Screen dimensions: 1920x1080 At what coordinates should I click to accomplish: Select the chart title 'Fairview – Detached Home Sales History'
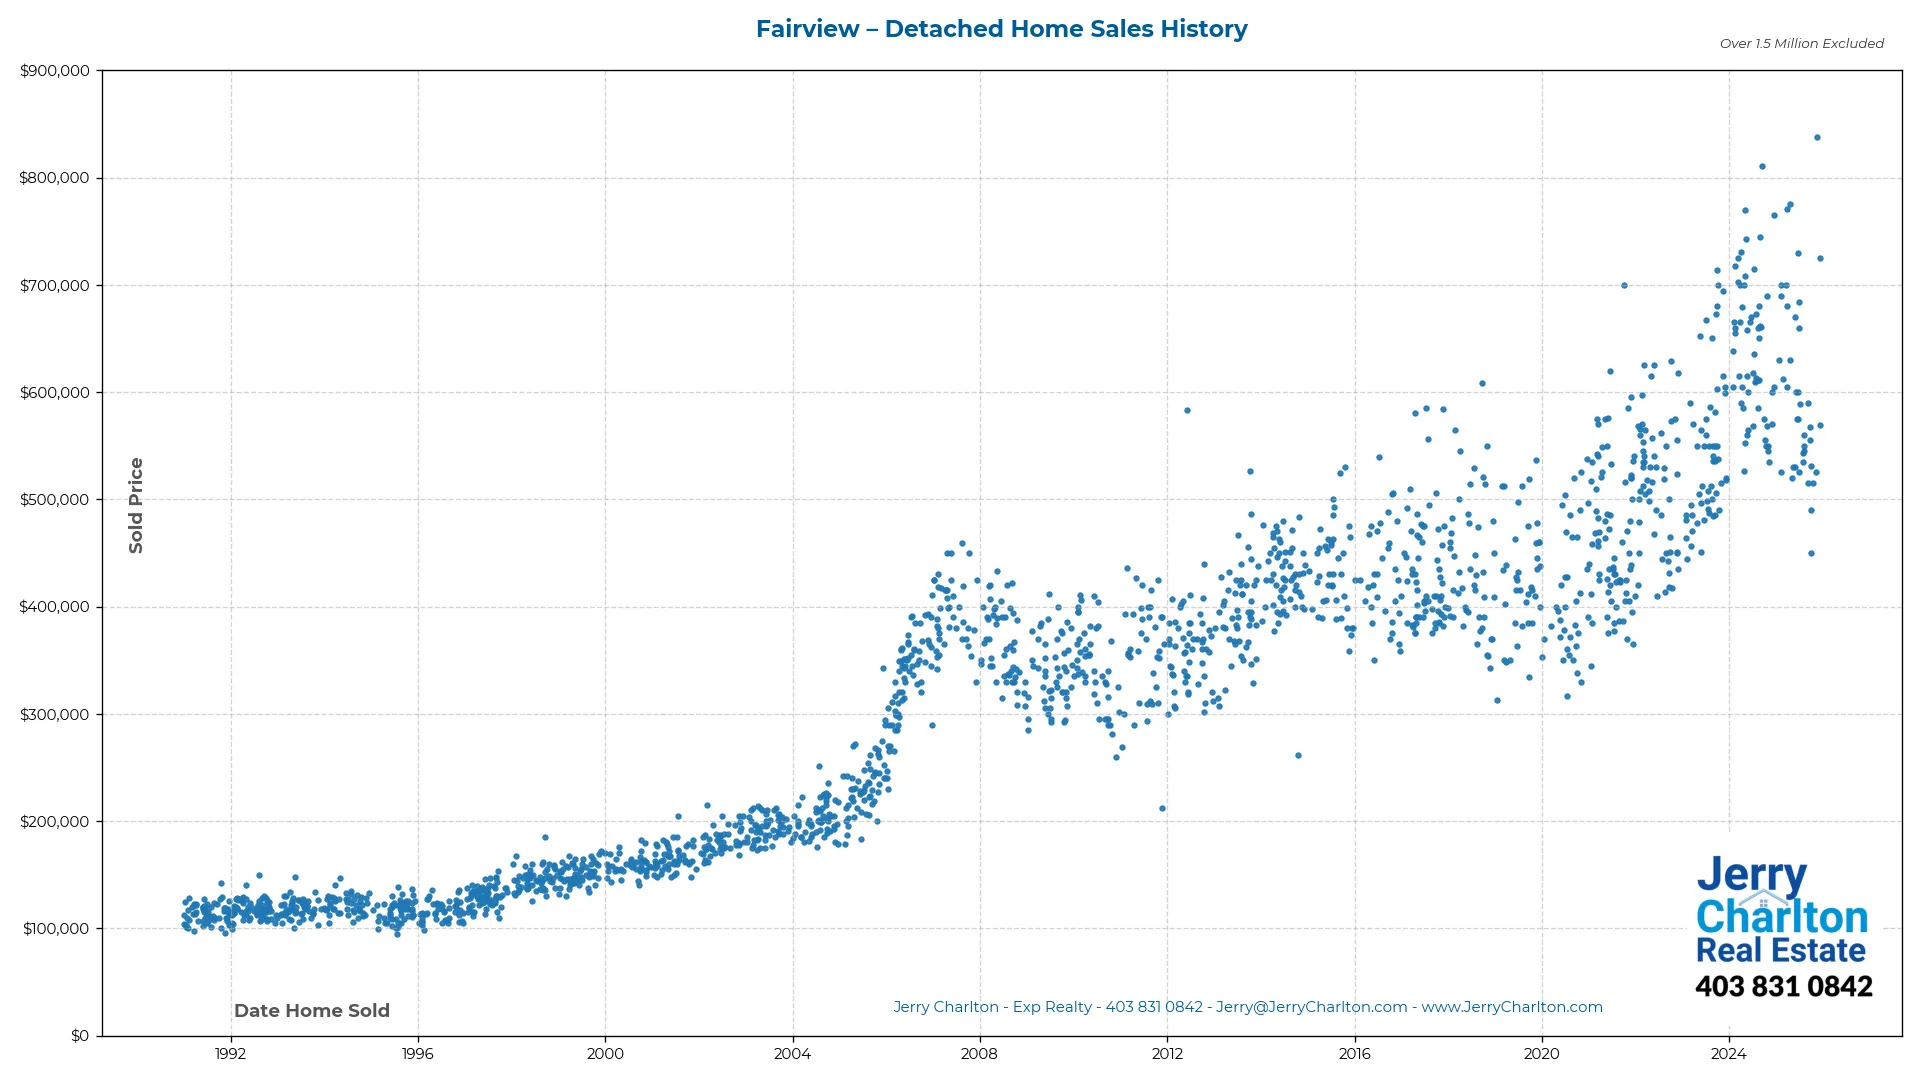point(1001,29)
